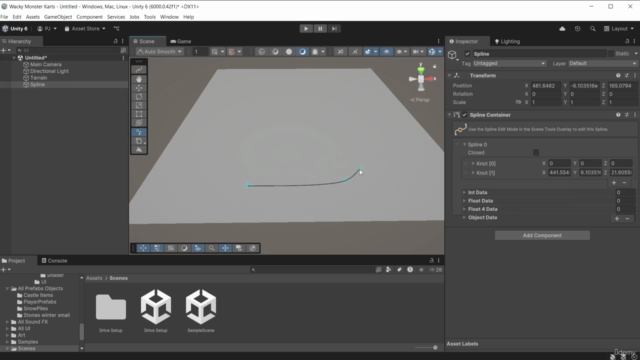This screenshot has width=640, height=360.
Task: Open the Layer dropdown showing Default
Action: [602, 64]
